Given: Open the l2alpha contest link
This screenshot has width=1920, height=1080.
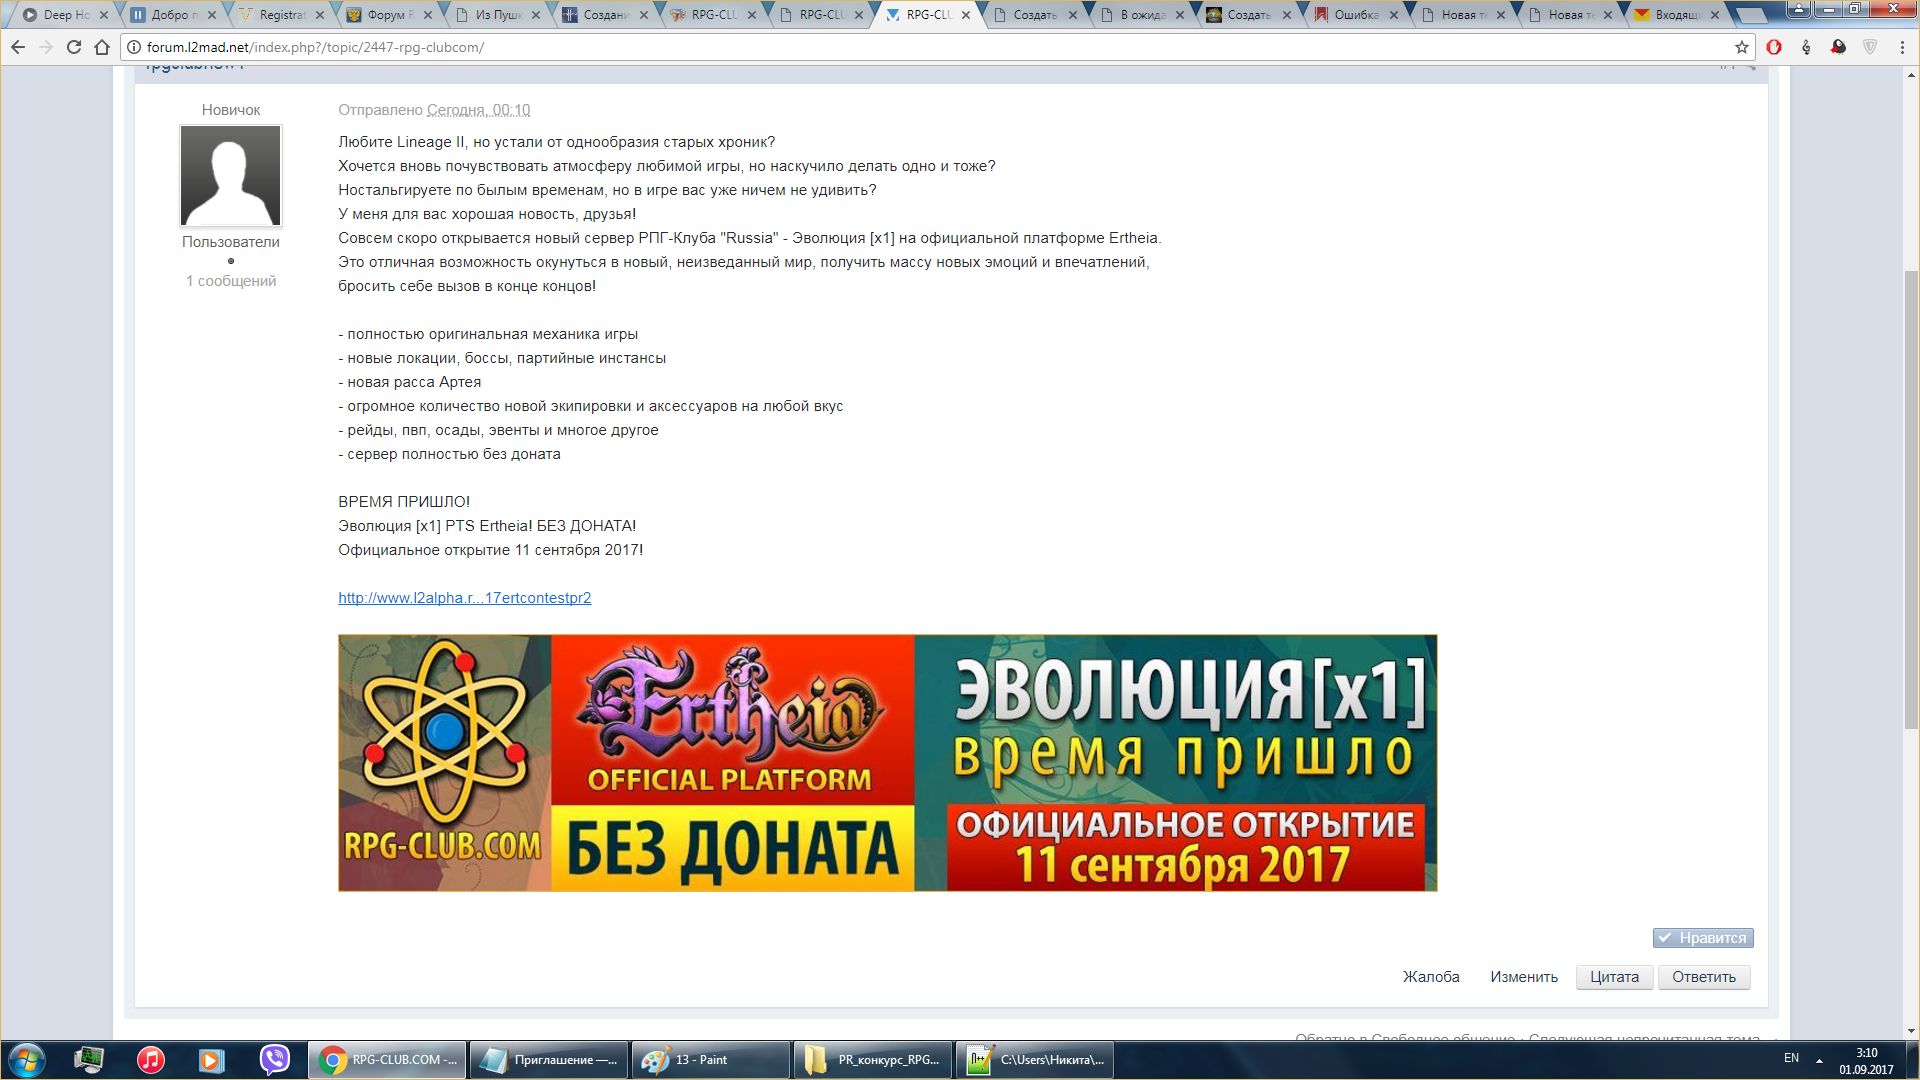Looking at the screenshot, I should coord(464,598).
